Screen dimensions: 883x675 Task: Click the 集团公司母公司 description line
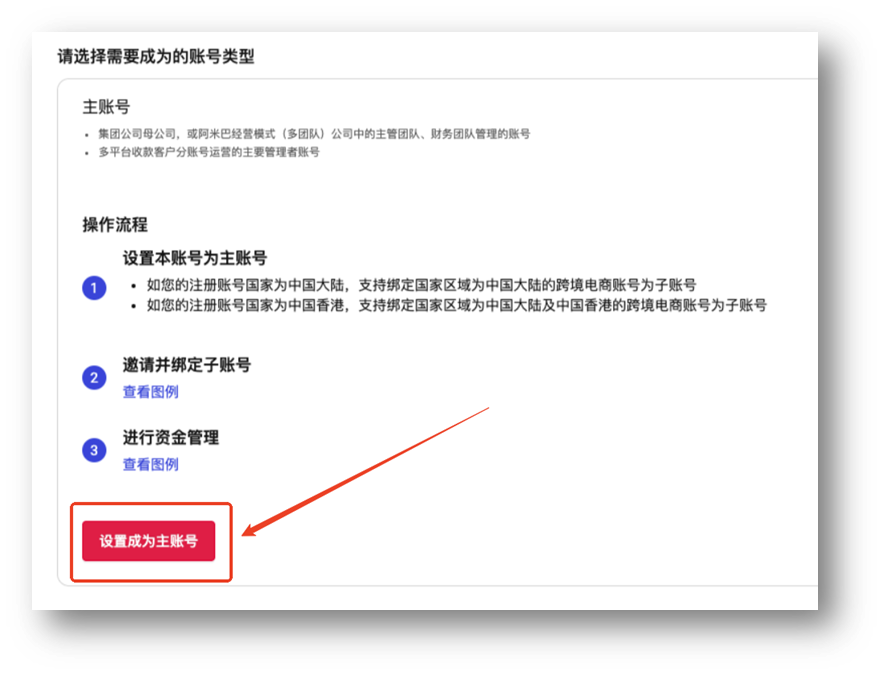(x=314, y=134)
